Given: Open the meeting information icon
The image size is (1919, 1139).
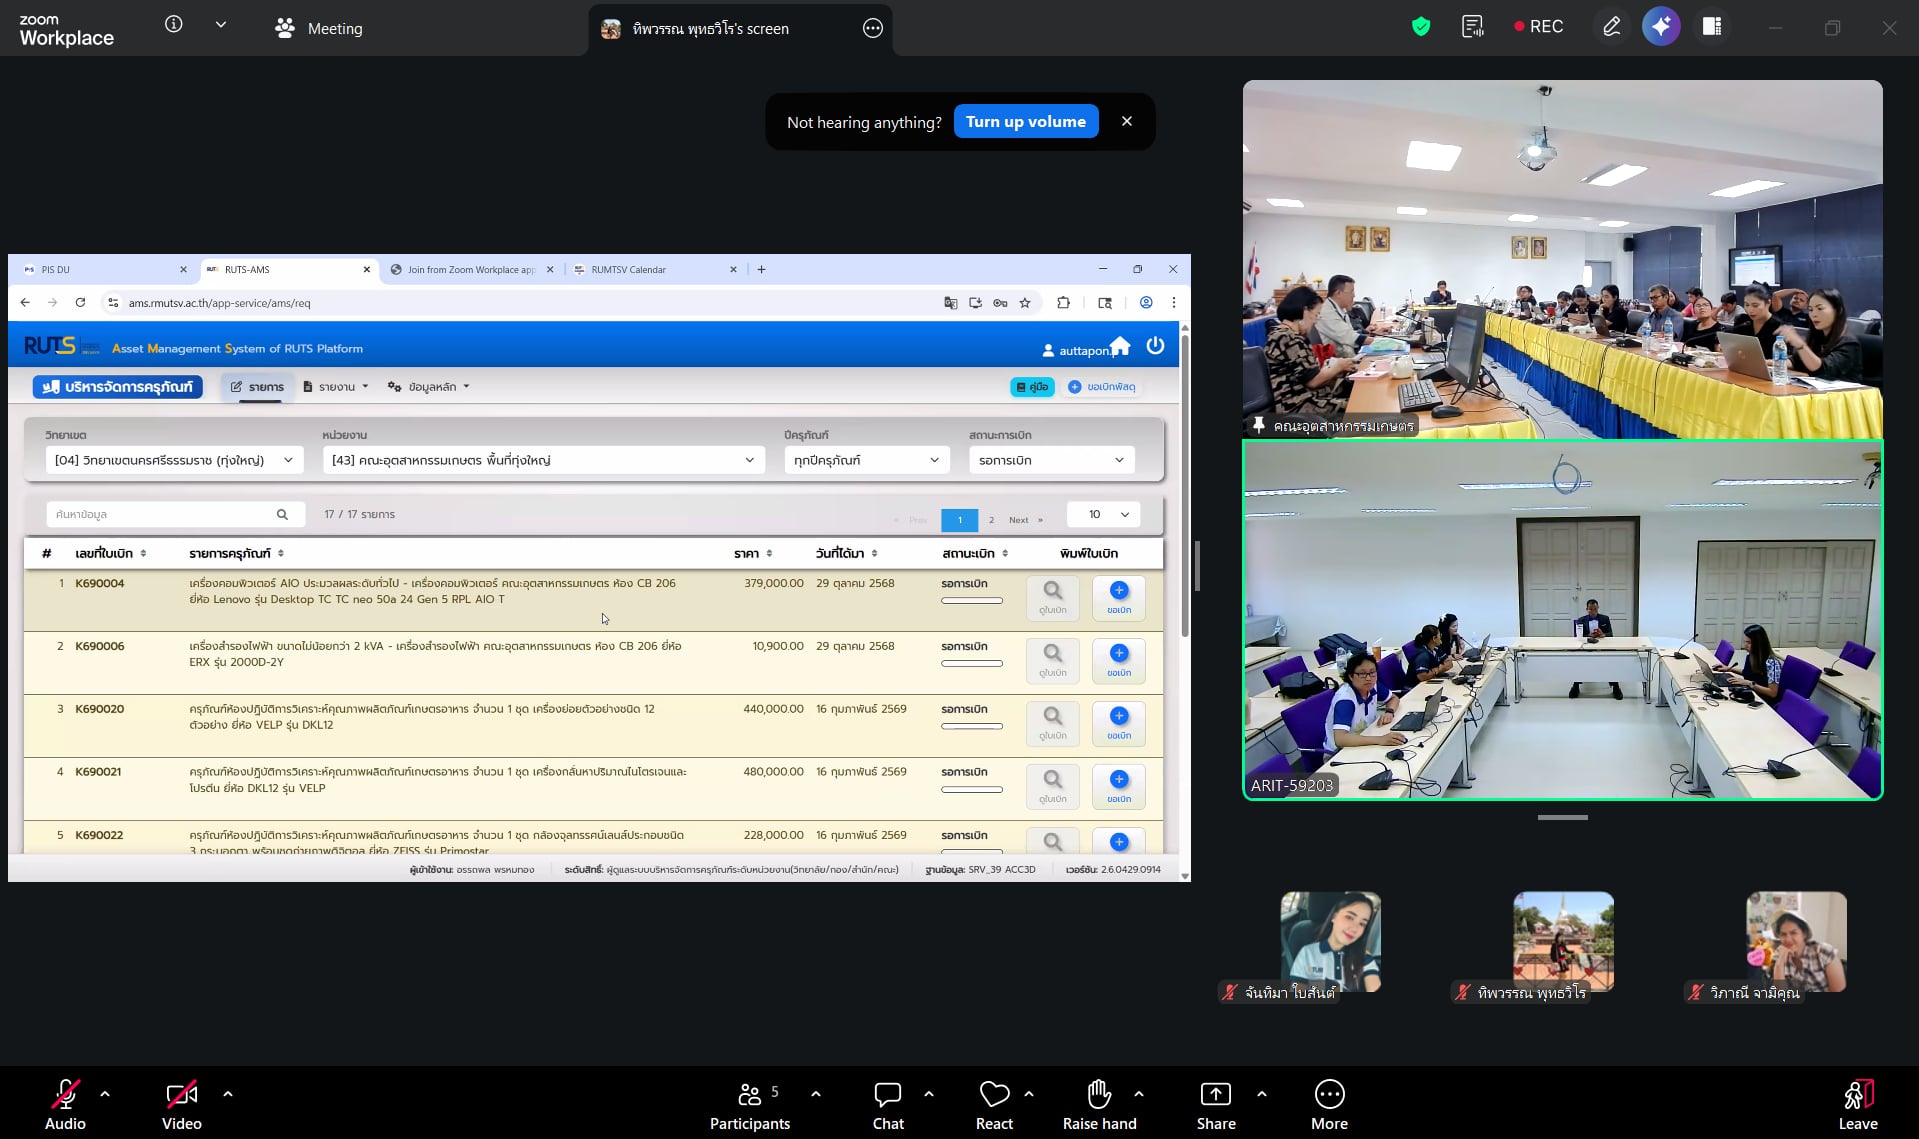Looking at the screenshot, I should coord(174,25).
